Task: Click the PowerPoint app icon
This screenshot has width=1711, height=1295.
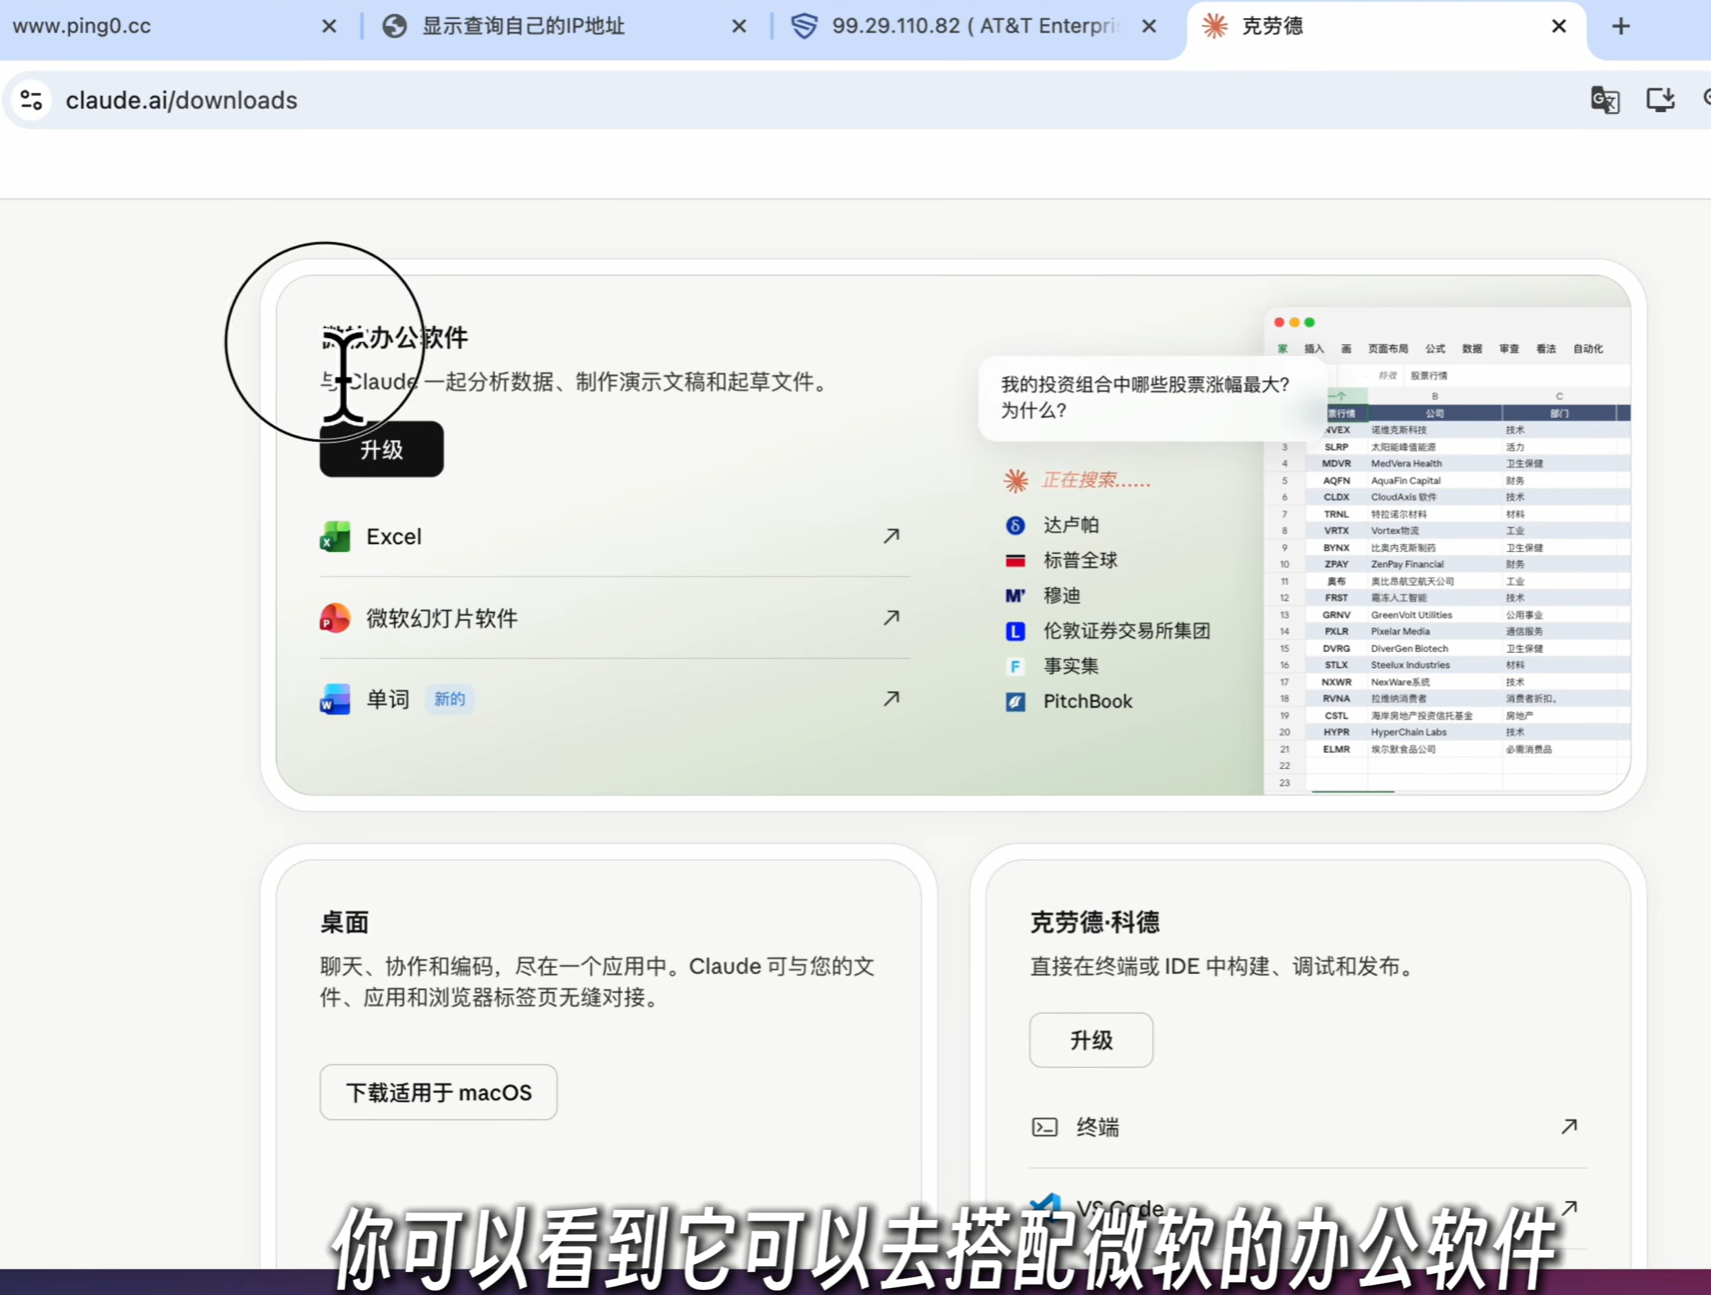Action: pos(335,618)
